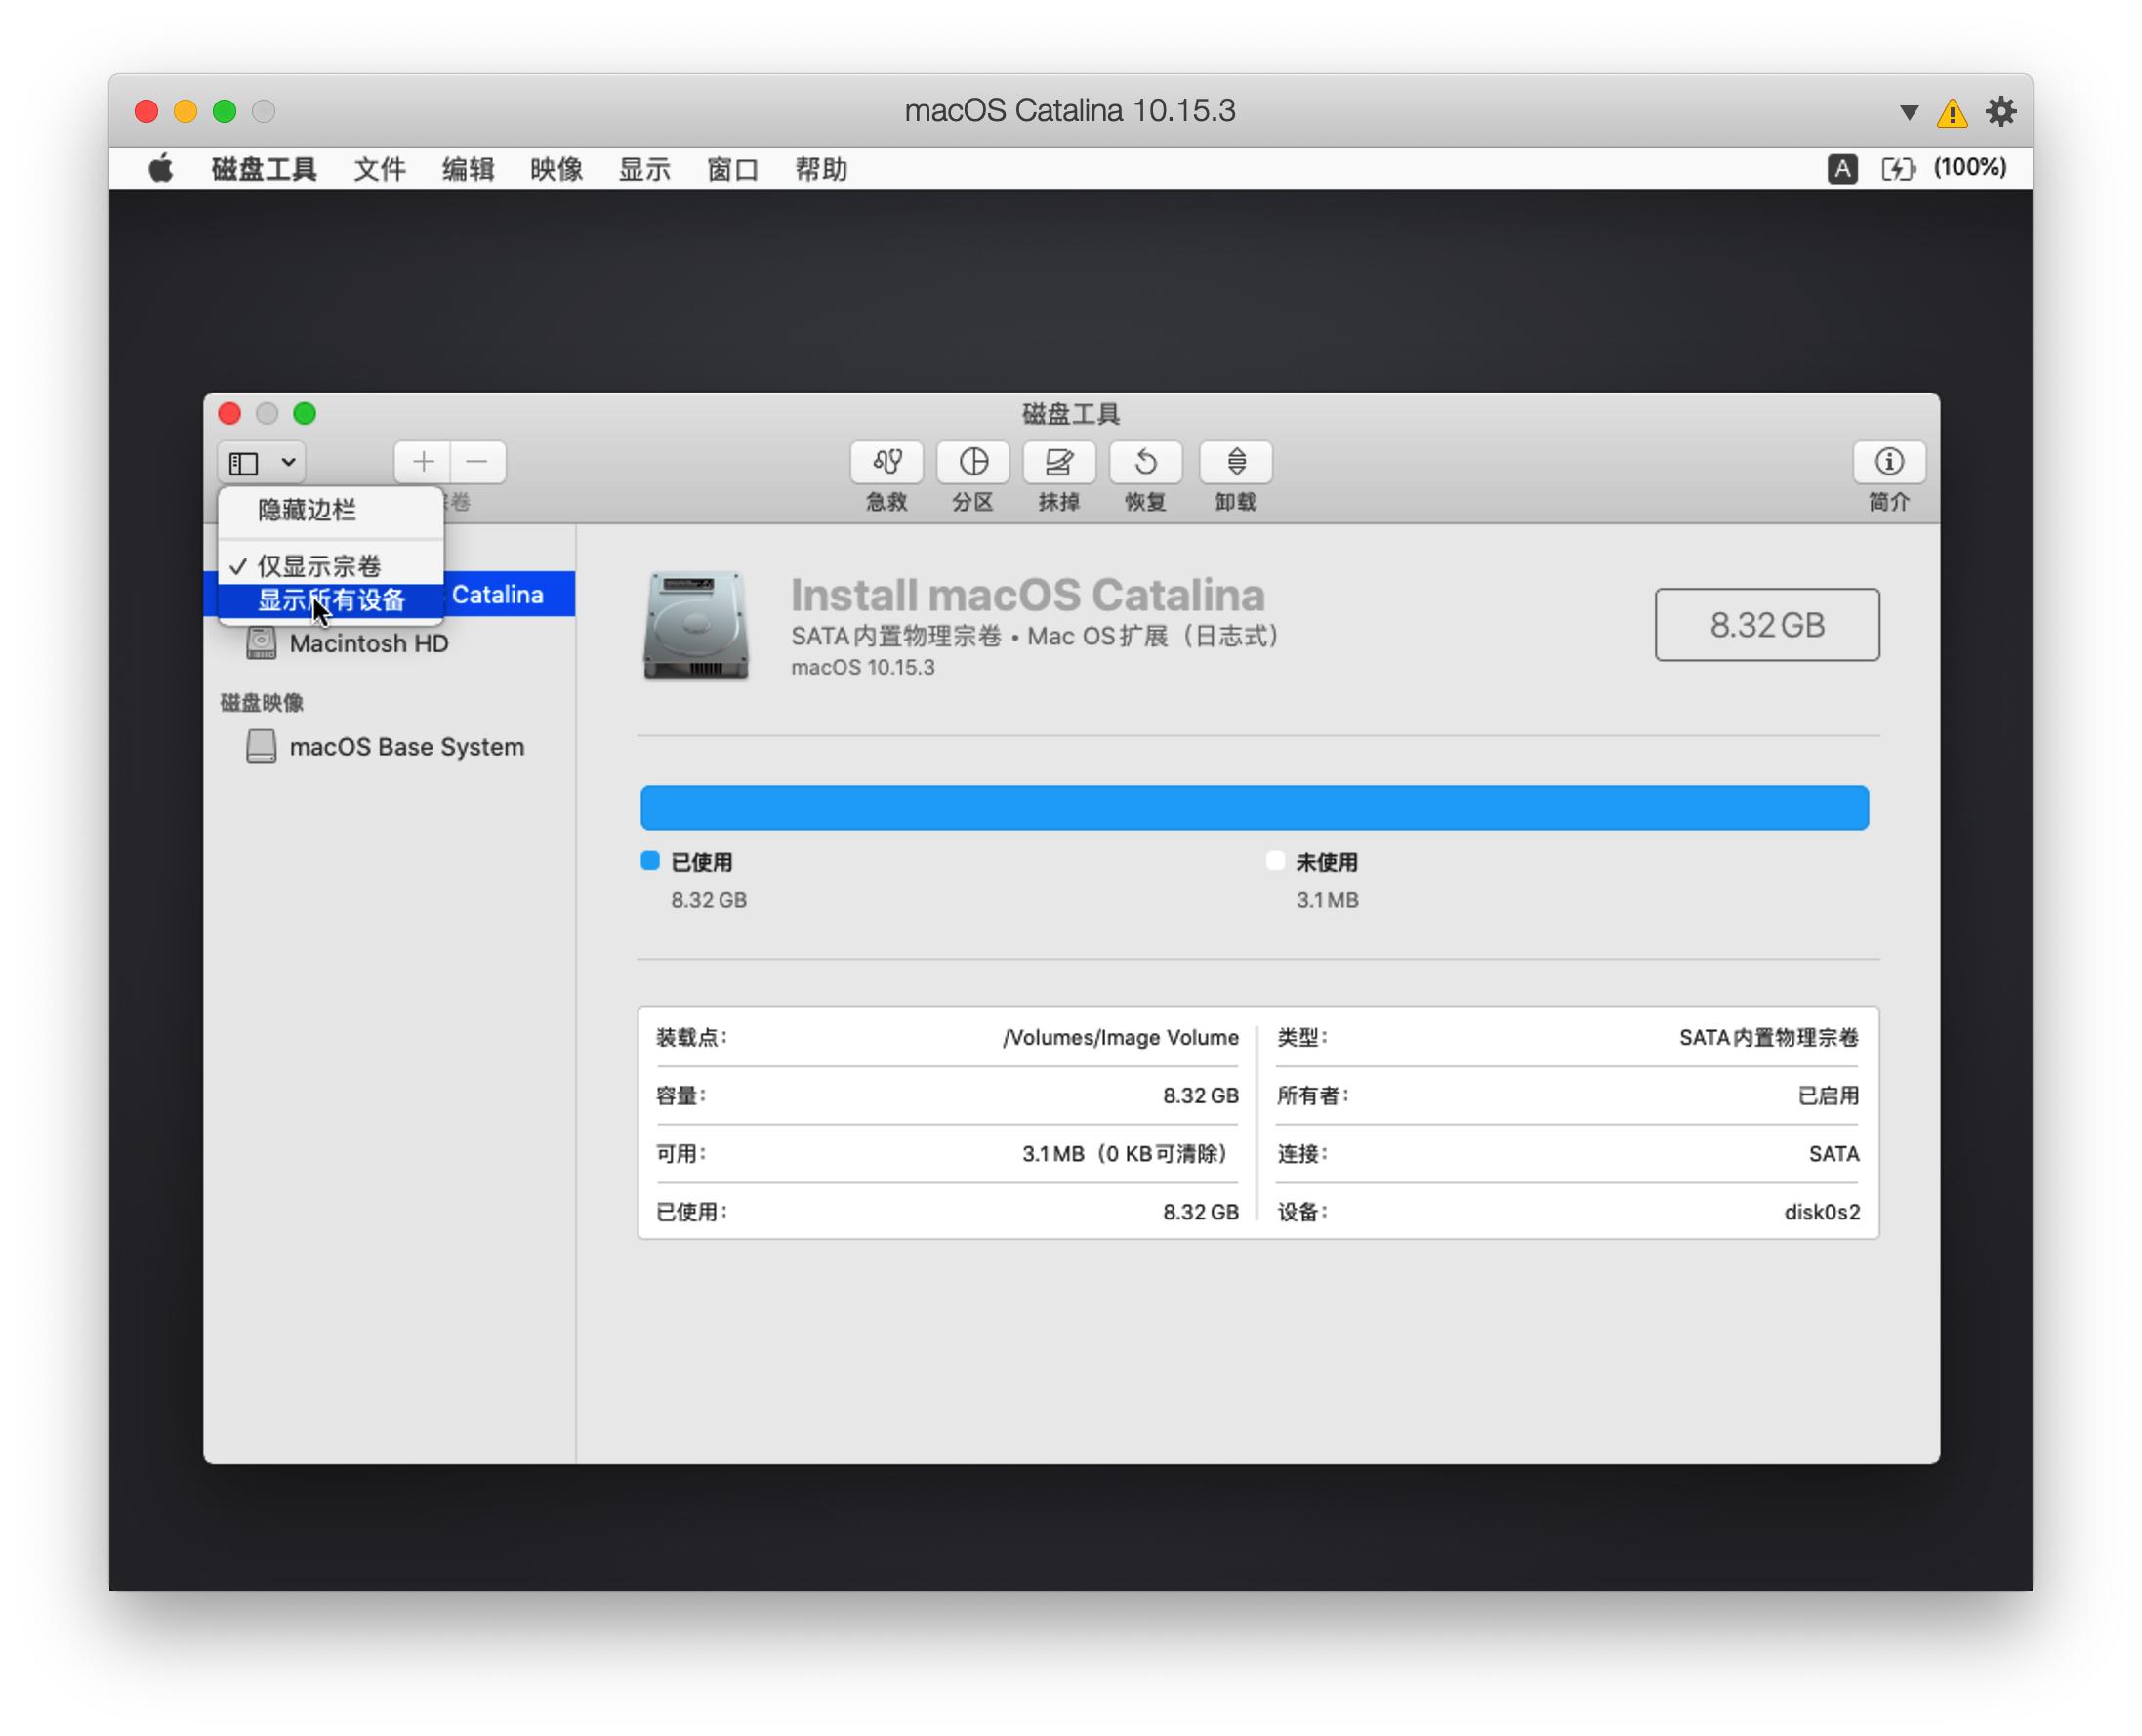Open the 显示 menu in the menu bar

[644, 169]
